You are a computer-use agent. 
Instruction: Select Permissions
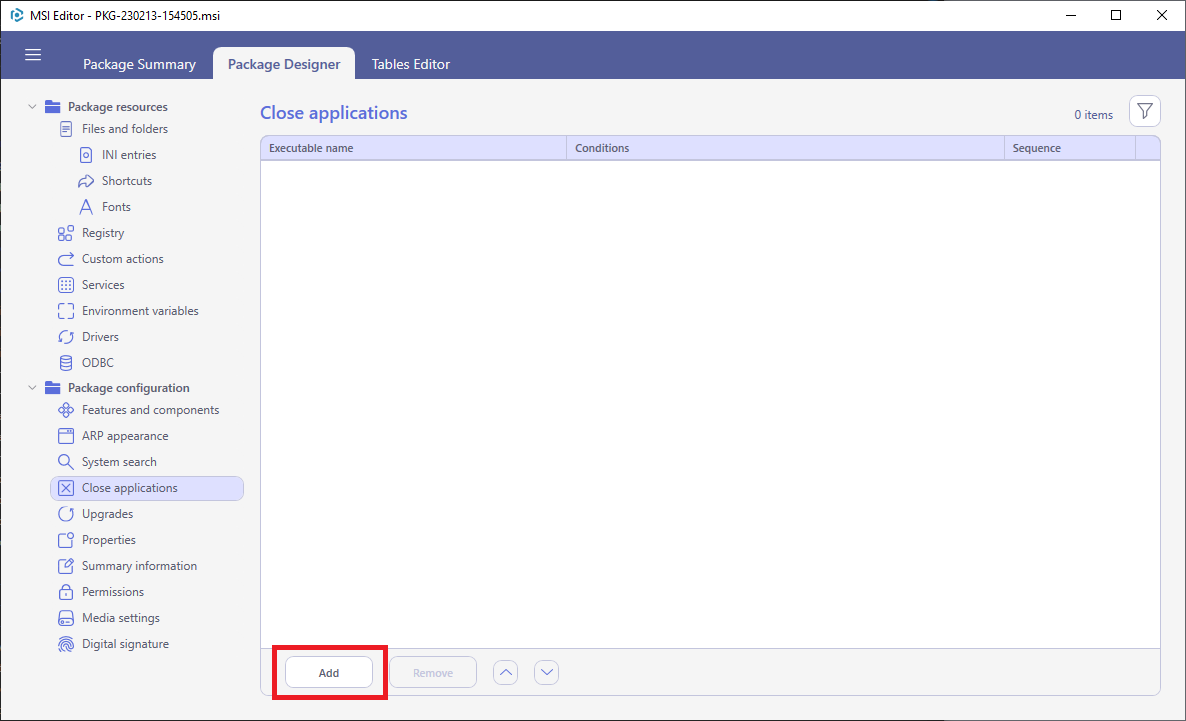pos(113,592)
